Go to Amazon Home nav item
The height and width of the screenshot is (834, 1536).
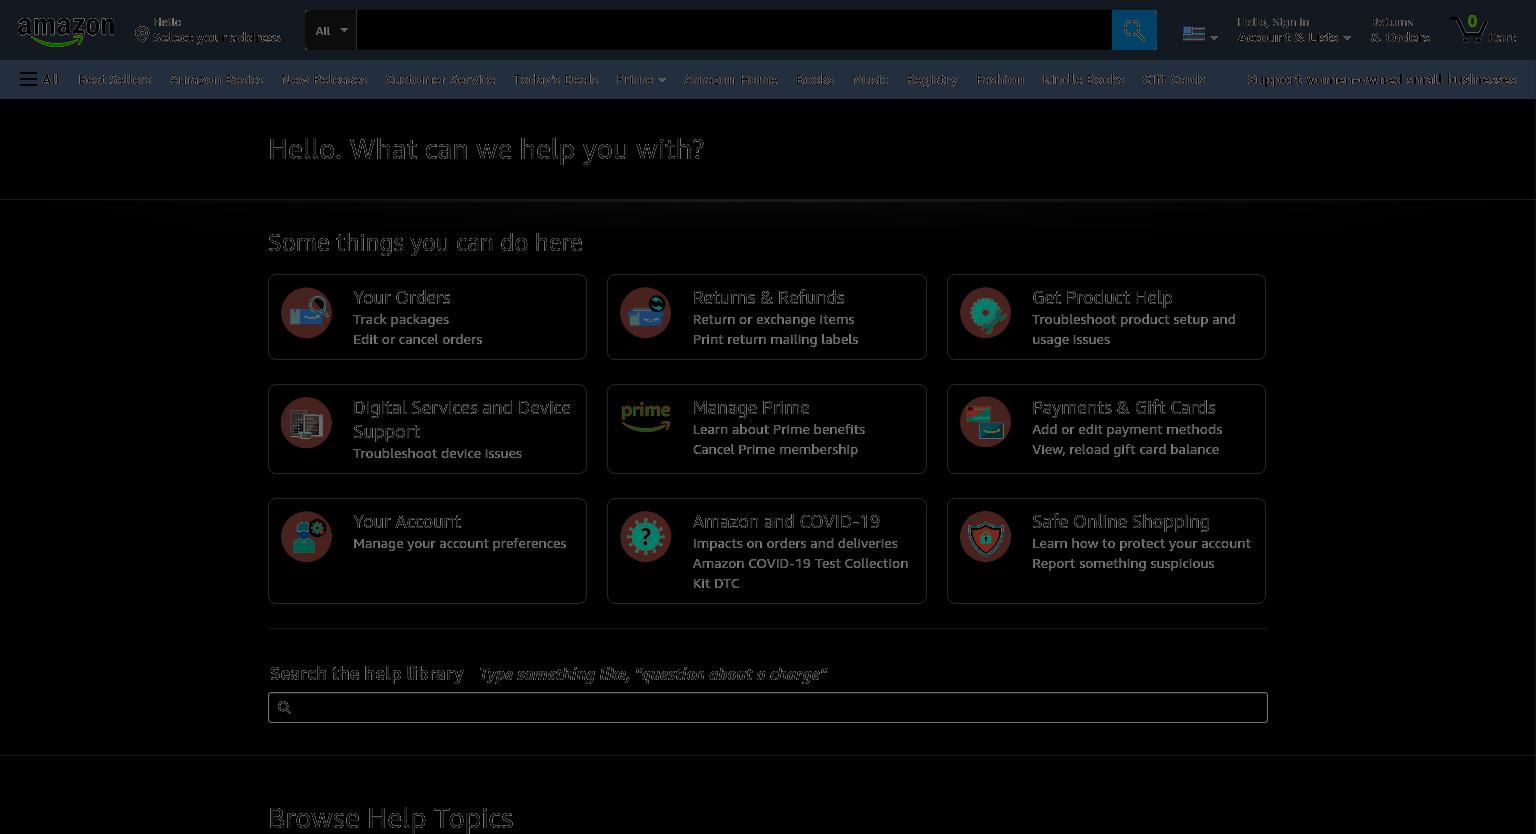(x=731, y=79)
